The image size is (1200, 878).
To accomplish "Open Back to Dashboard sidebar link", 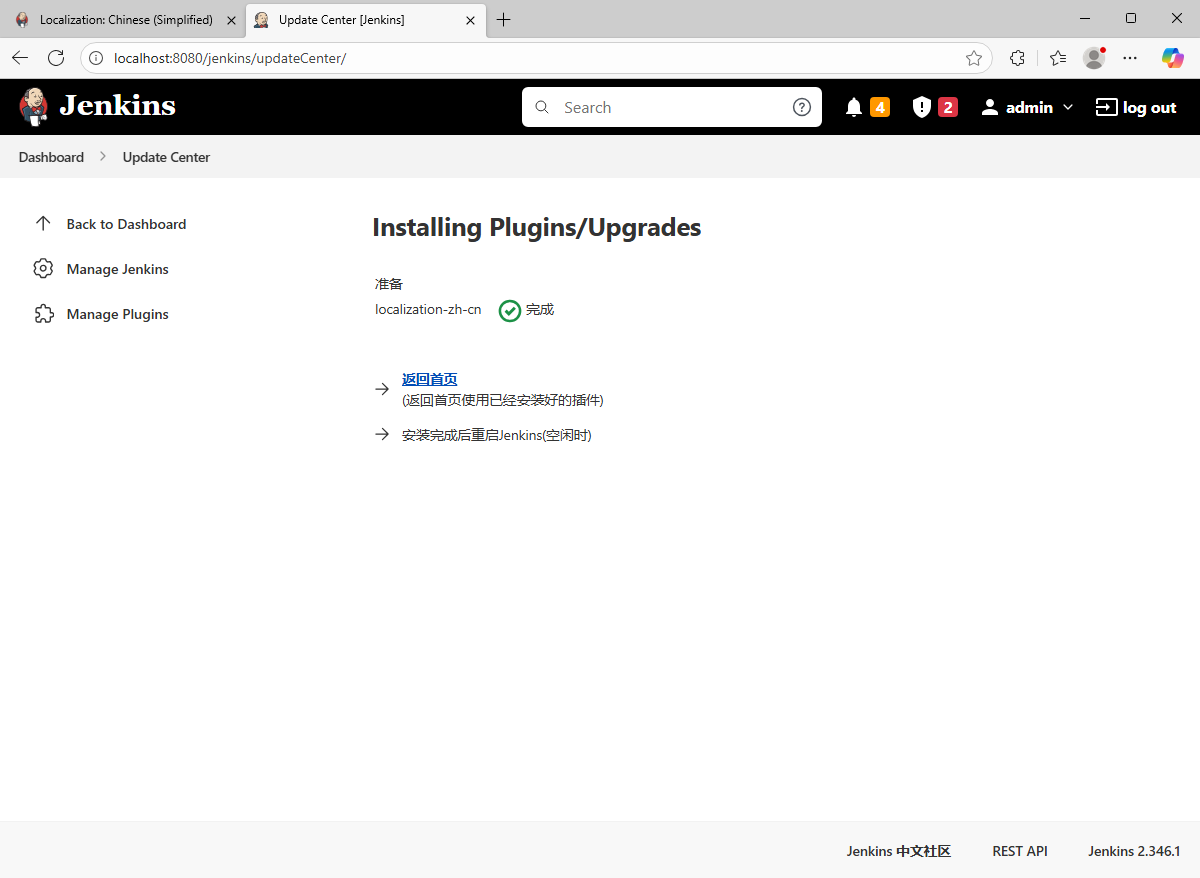I will [126, 224].
